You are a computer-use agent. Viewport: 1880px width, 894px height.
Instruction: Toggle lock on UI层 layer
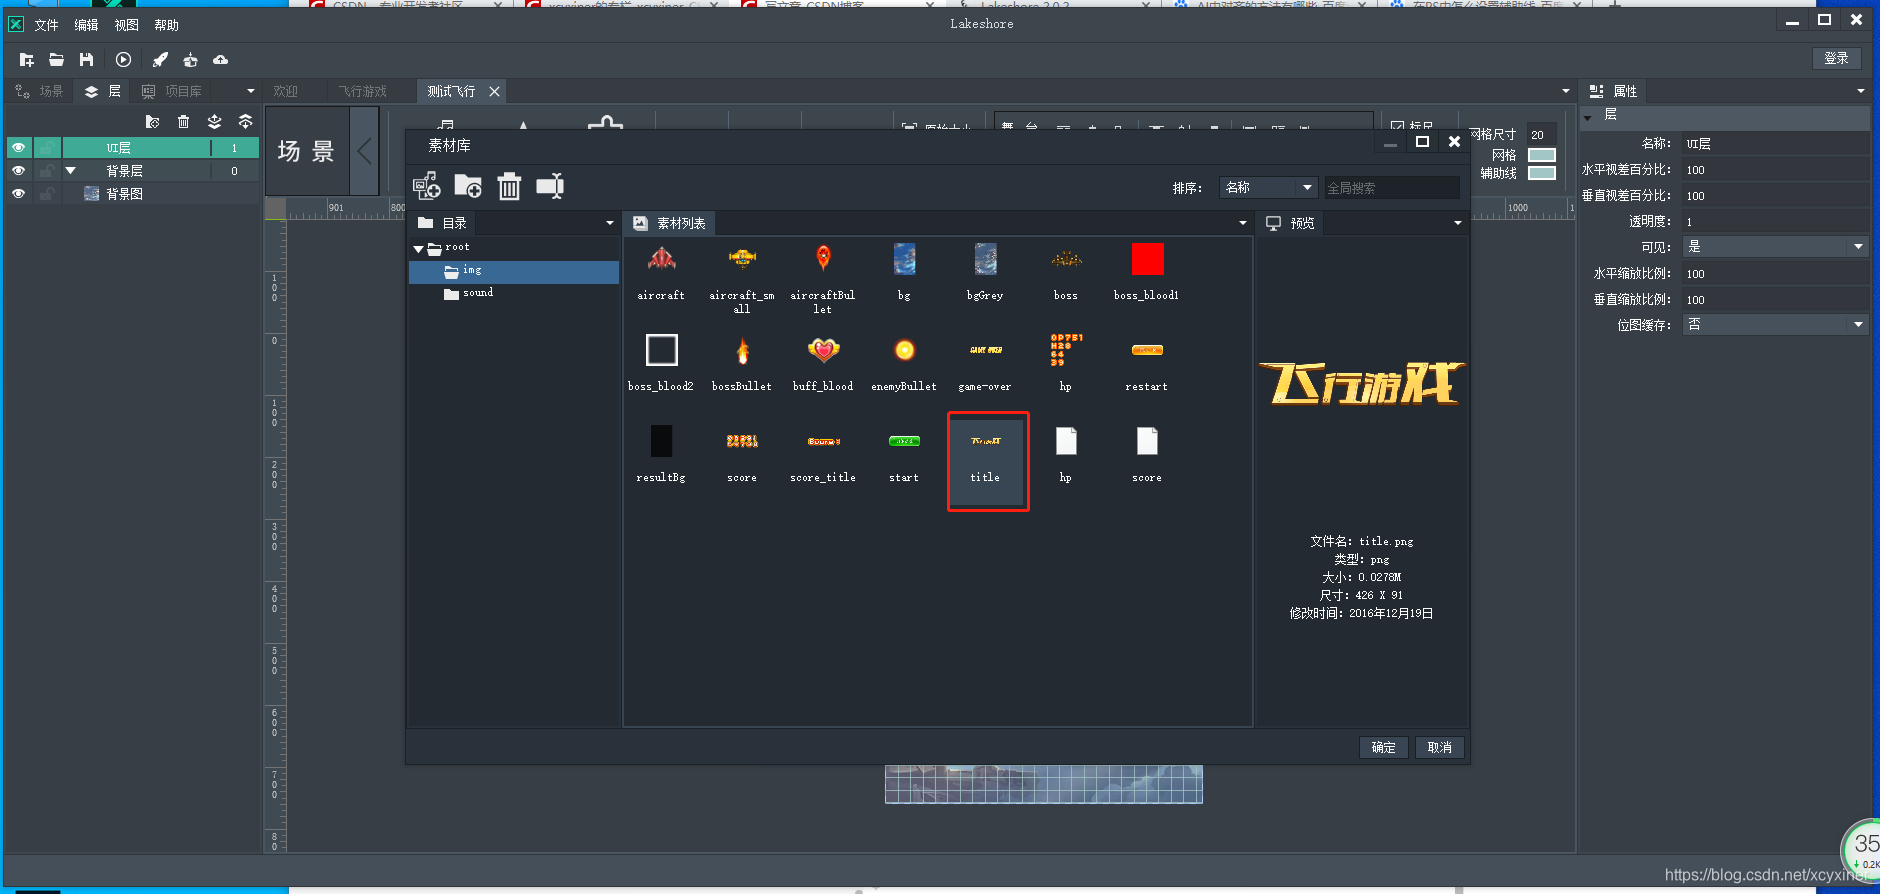[47, 148]
